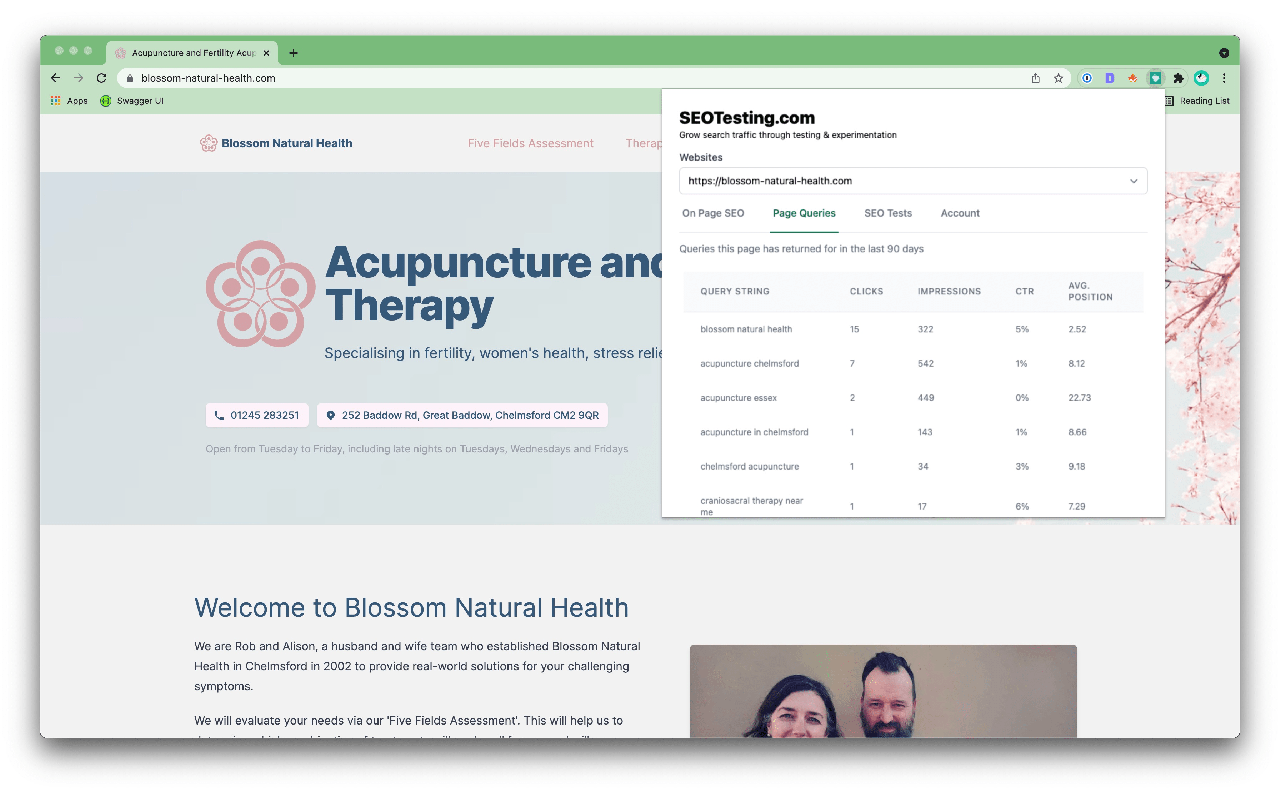
Task: Open the tab search dropdown arrow
Action: (x=1224, y=53)
